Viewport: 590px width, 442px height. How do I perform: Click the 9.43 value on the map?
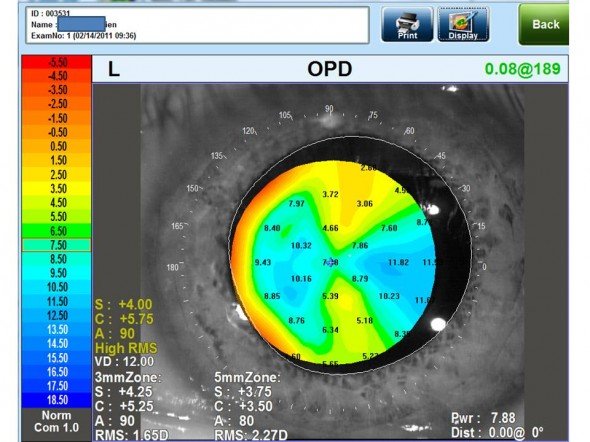[x=263, y=262]
